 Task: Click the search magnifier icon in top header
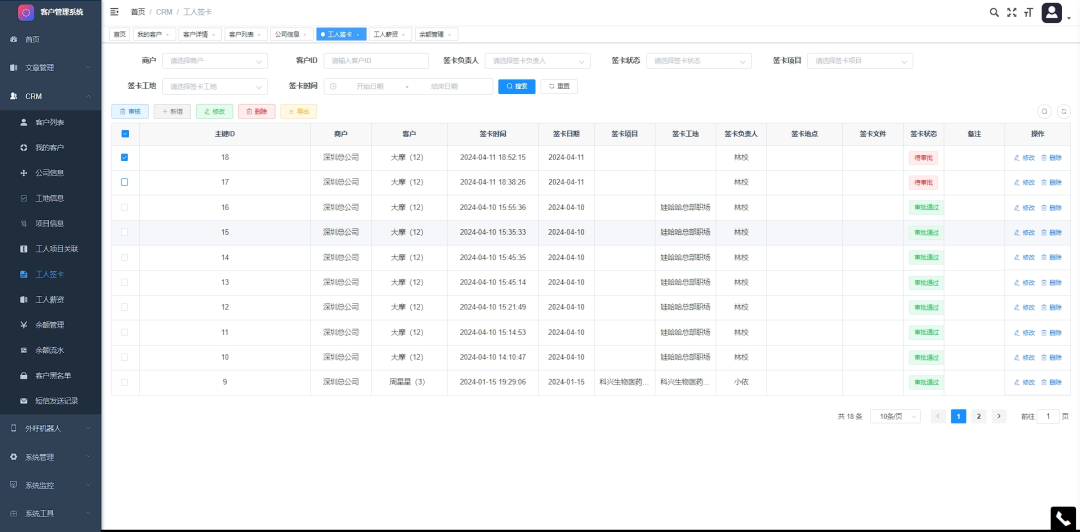pos(994,12)
